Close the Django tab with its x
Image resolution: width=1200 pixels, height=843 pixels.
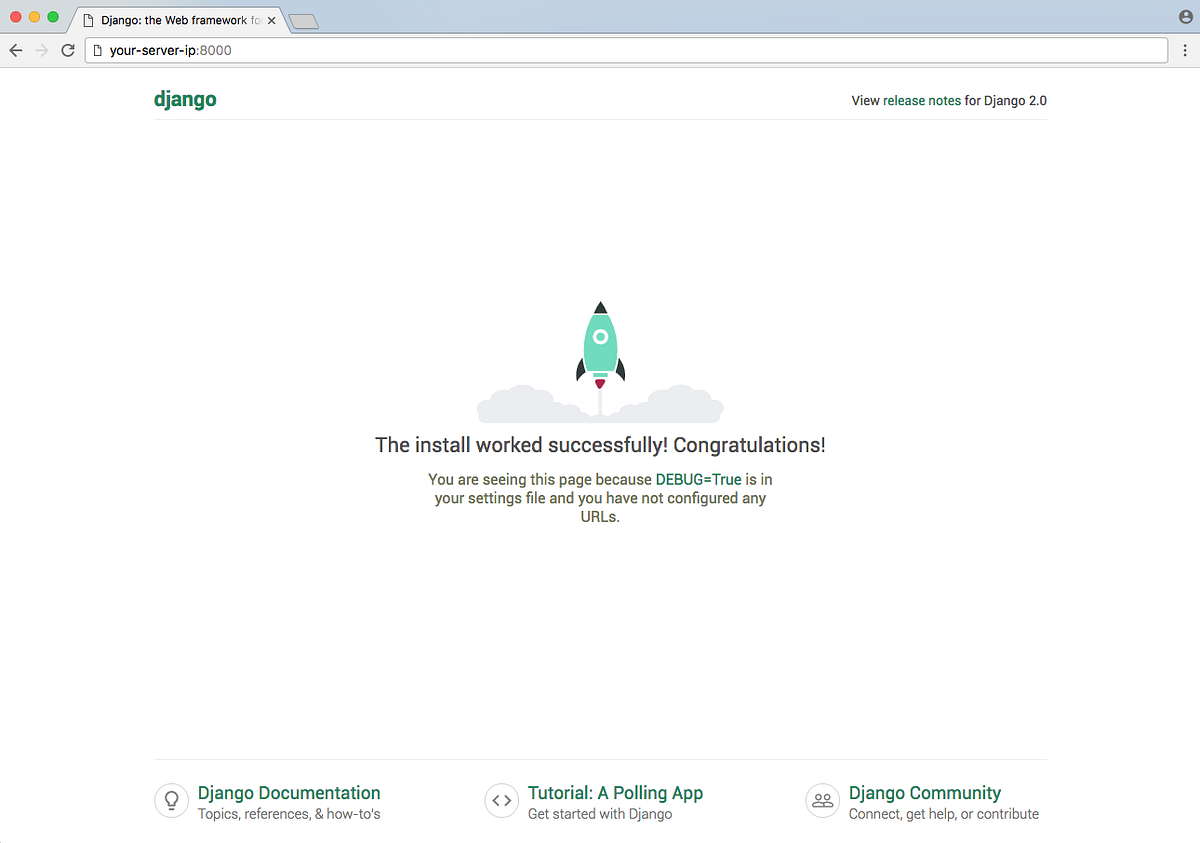click(x=271, y=19)
